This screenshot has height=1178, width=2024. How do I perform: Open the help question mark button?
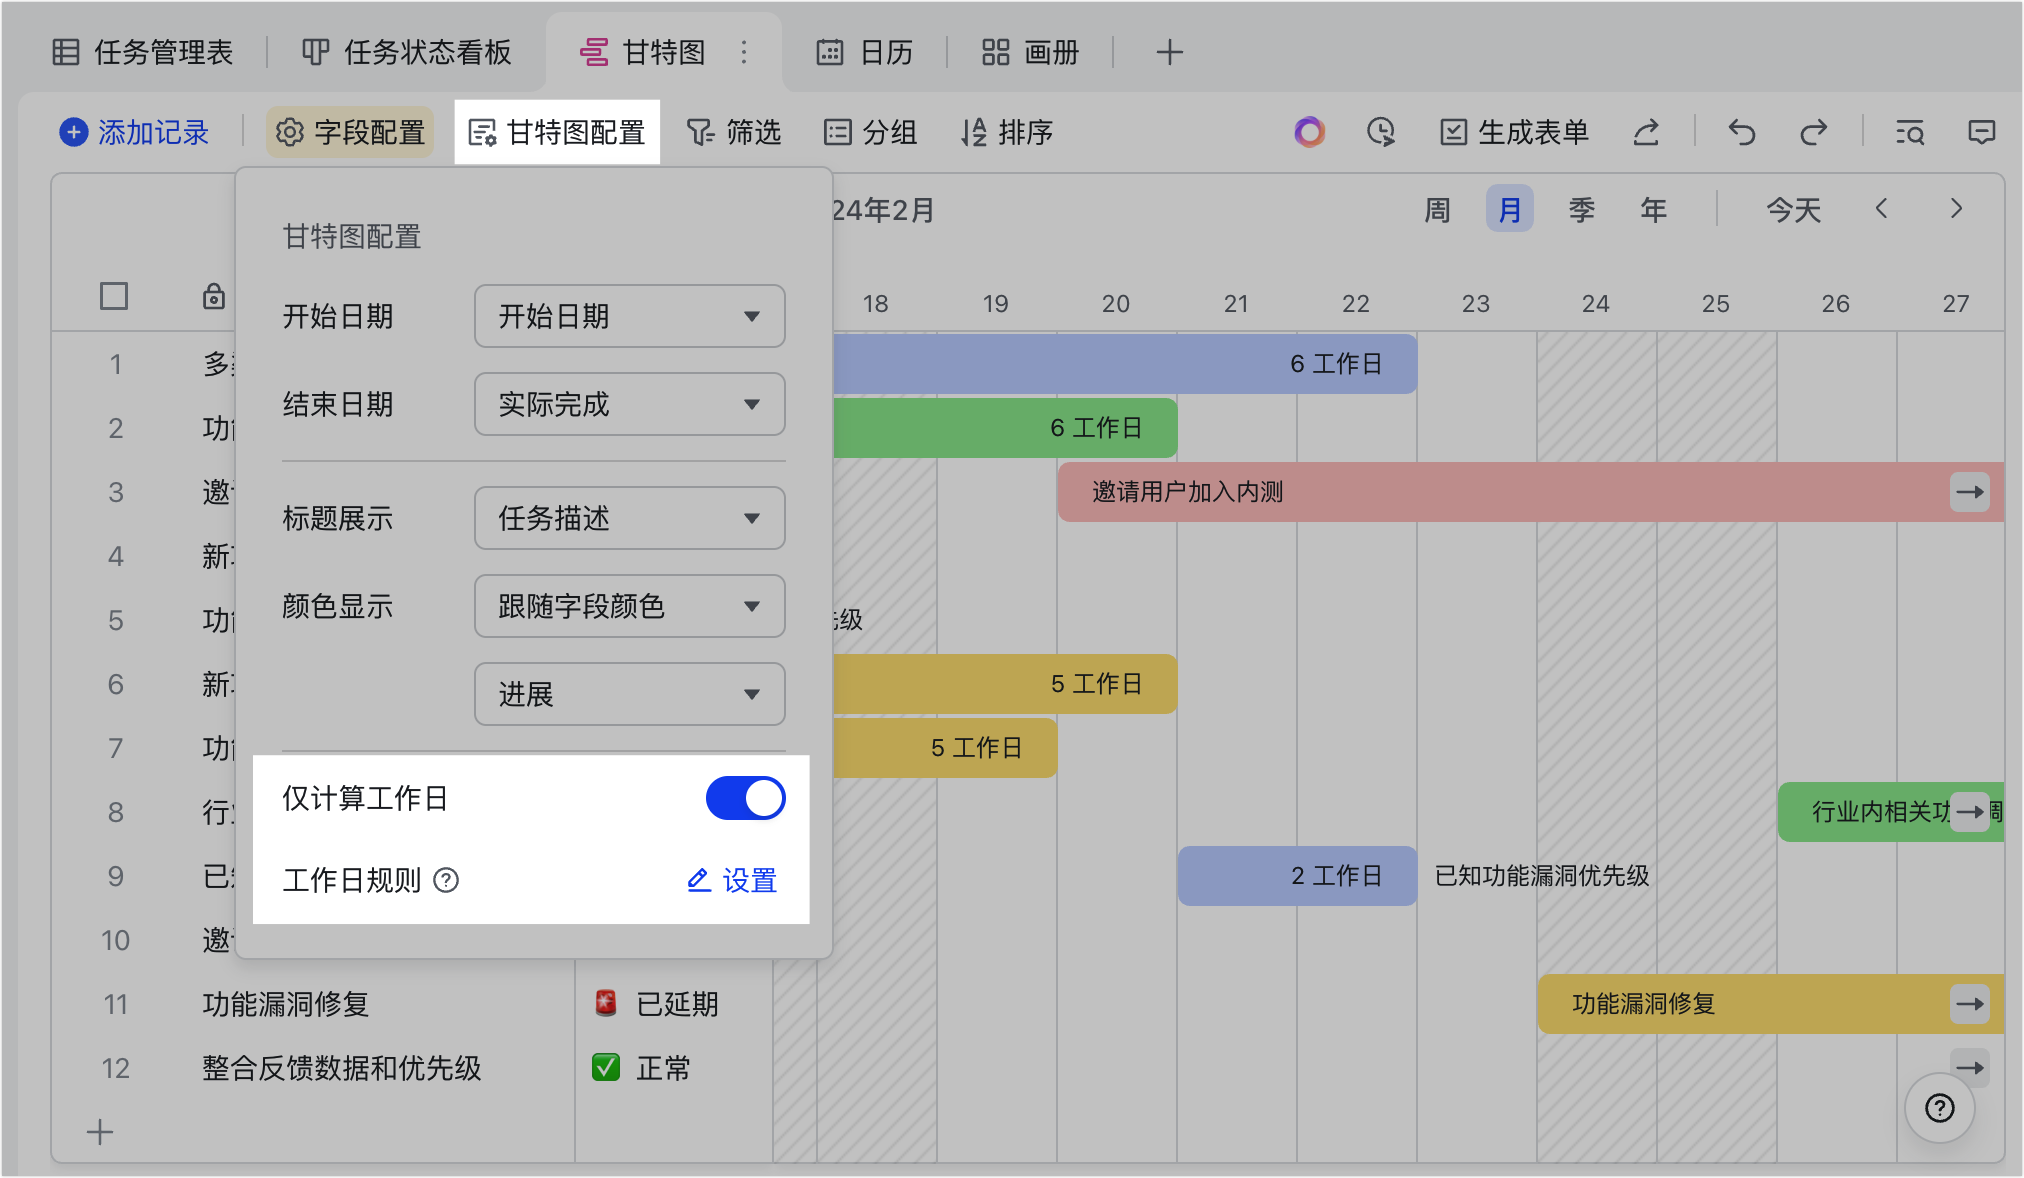click(1940, 1108)
